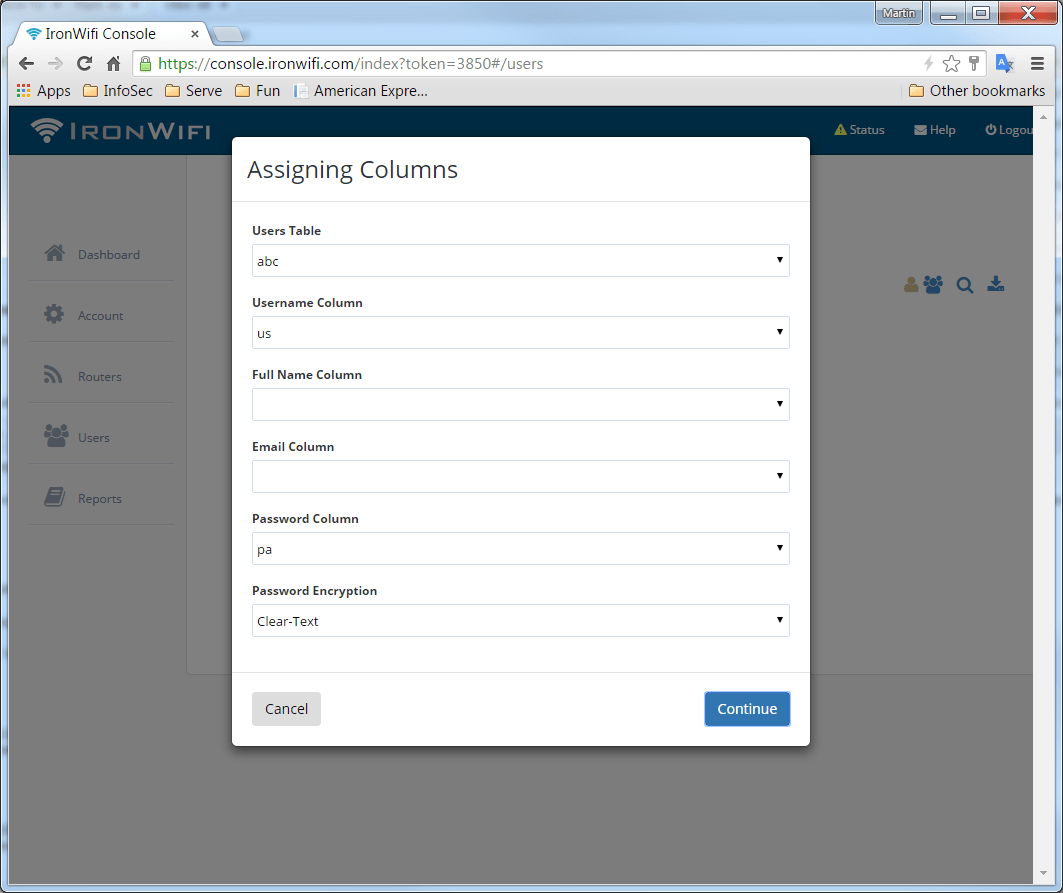
Task: Open the Password Encryption dropdown
Action: click(521, 620)
